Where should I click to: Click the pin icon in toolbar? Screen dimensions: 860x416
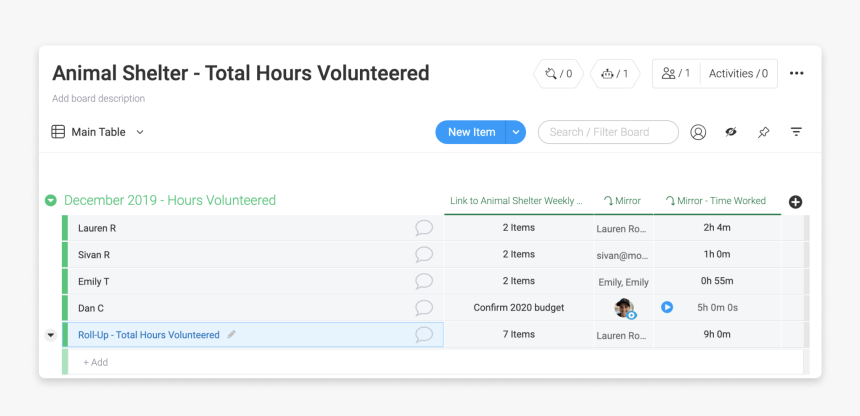tap(763, 132)
